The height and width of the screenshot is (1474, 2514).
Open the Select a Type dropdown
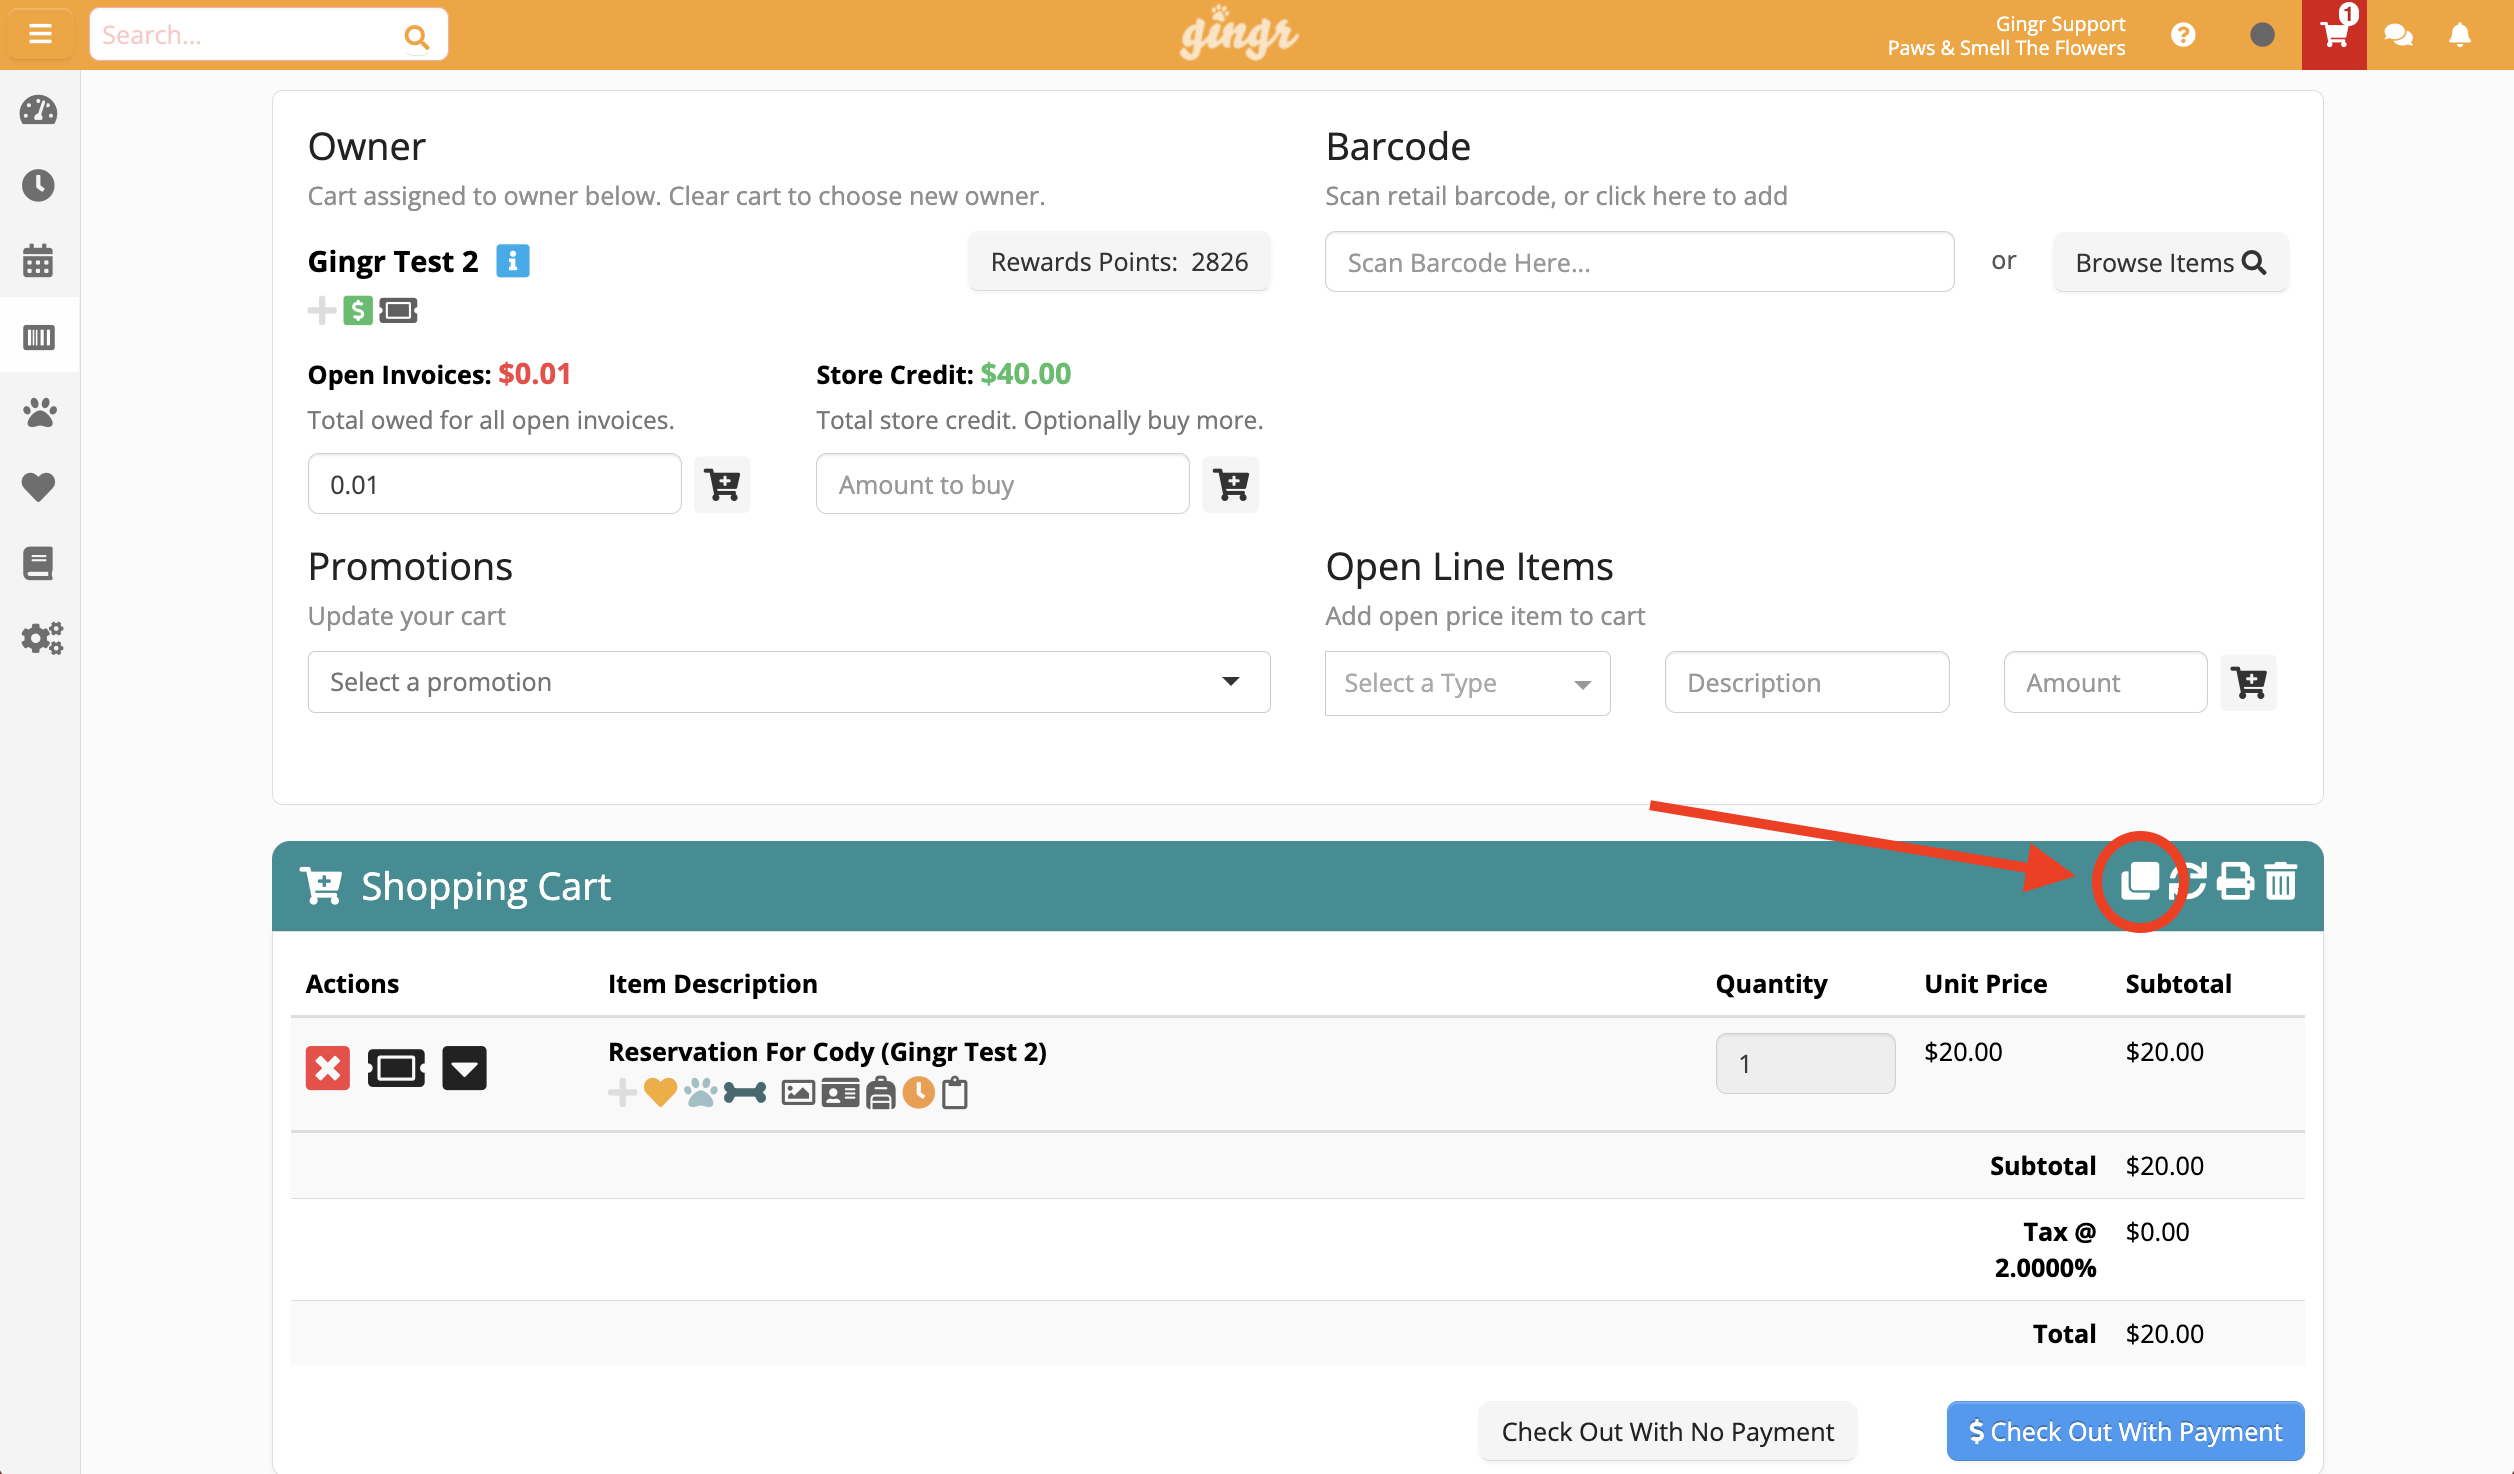coord(1467,683)
